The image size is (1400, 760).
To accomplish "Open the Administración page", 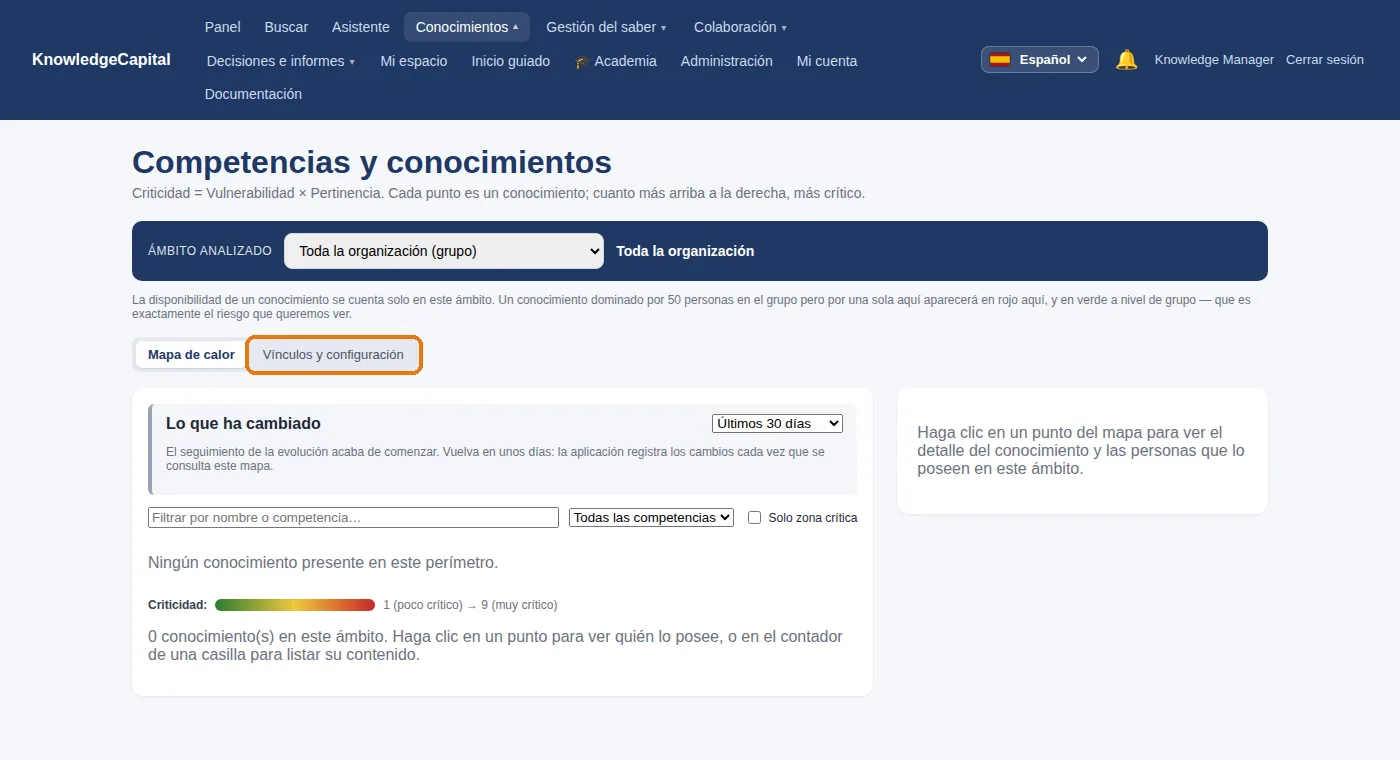I will click(727, 61).
